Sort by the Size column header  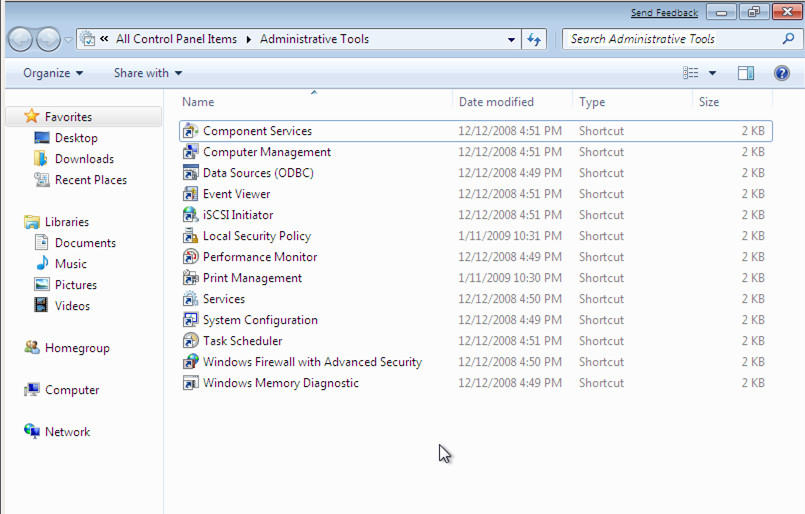point(733,102)
